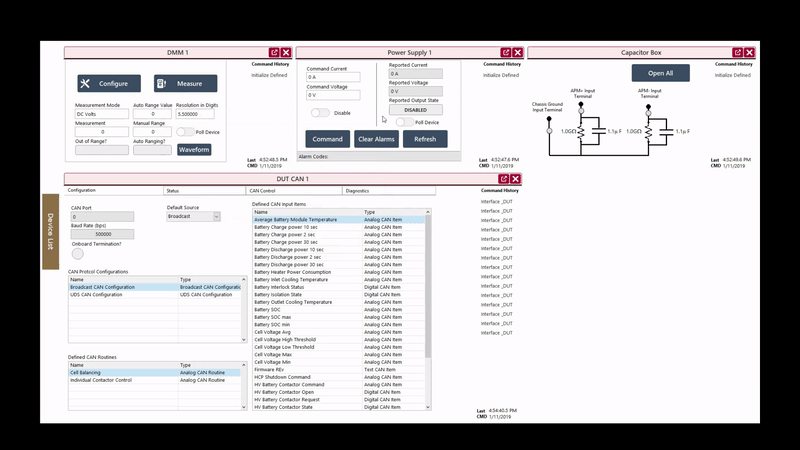Click the Baud Rate field

click(x=102, y=234)
